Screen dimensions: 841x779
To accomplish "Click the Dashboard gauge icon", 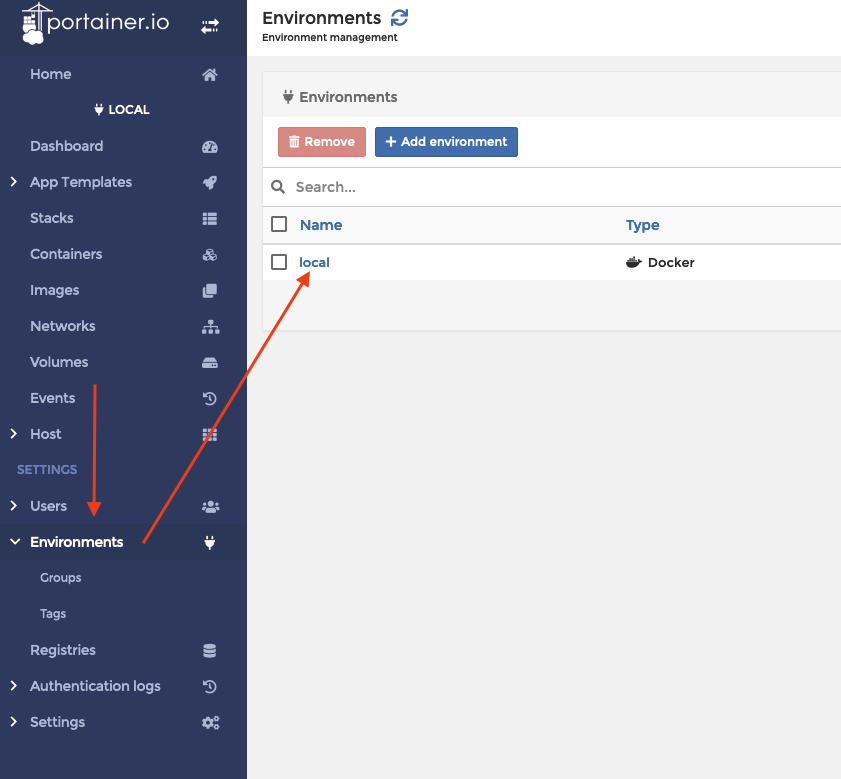I will (210, 147).
